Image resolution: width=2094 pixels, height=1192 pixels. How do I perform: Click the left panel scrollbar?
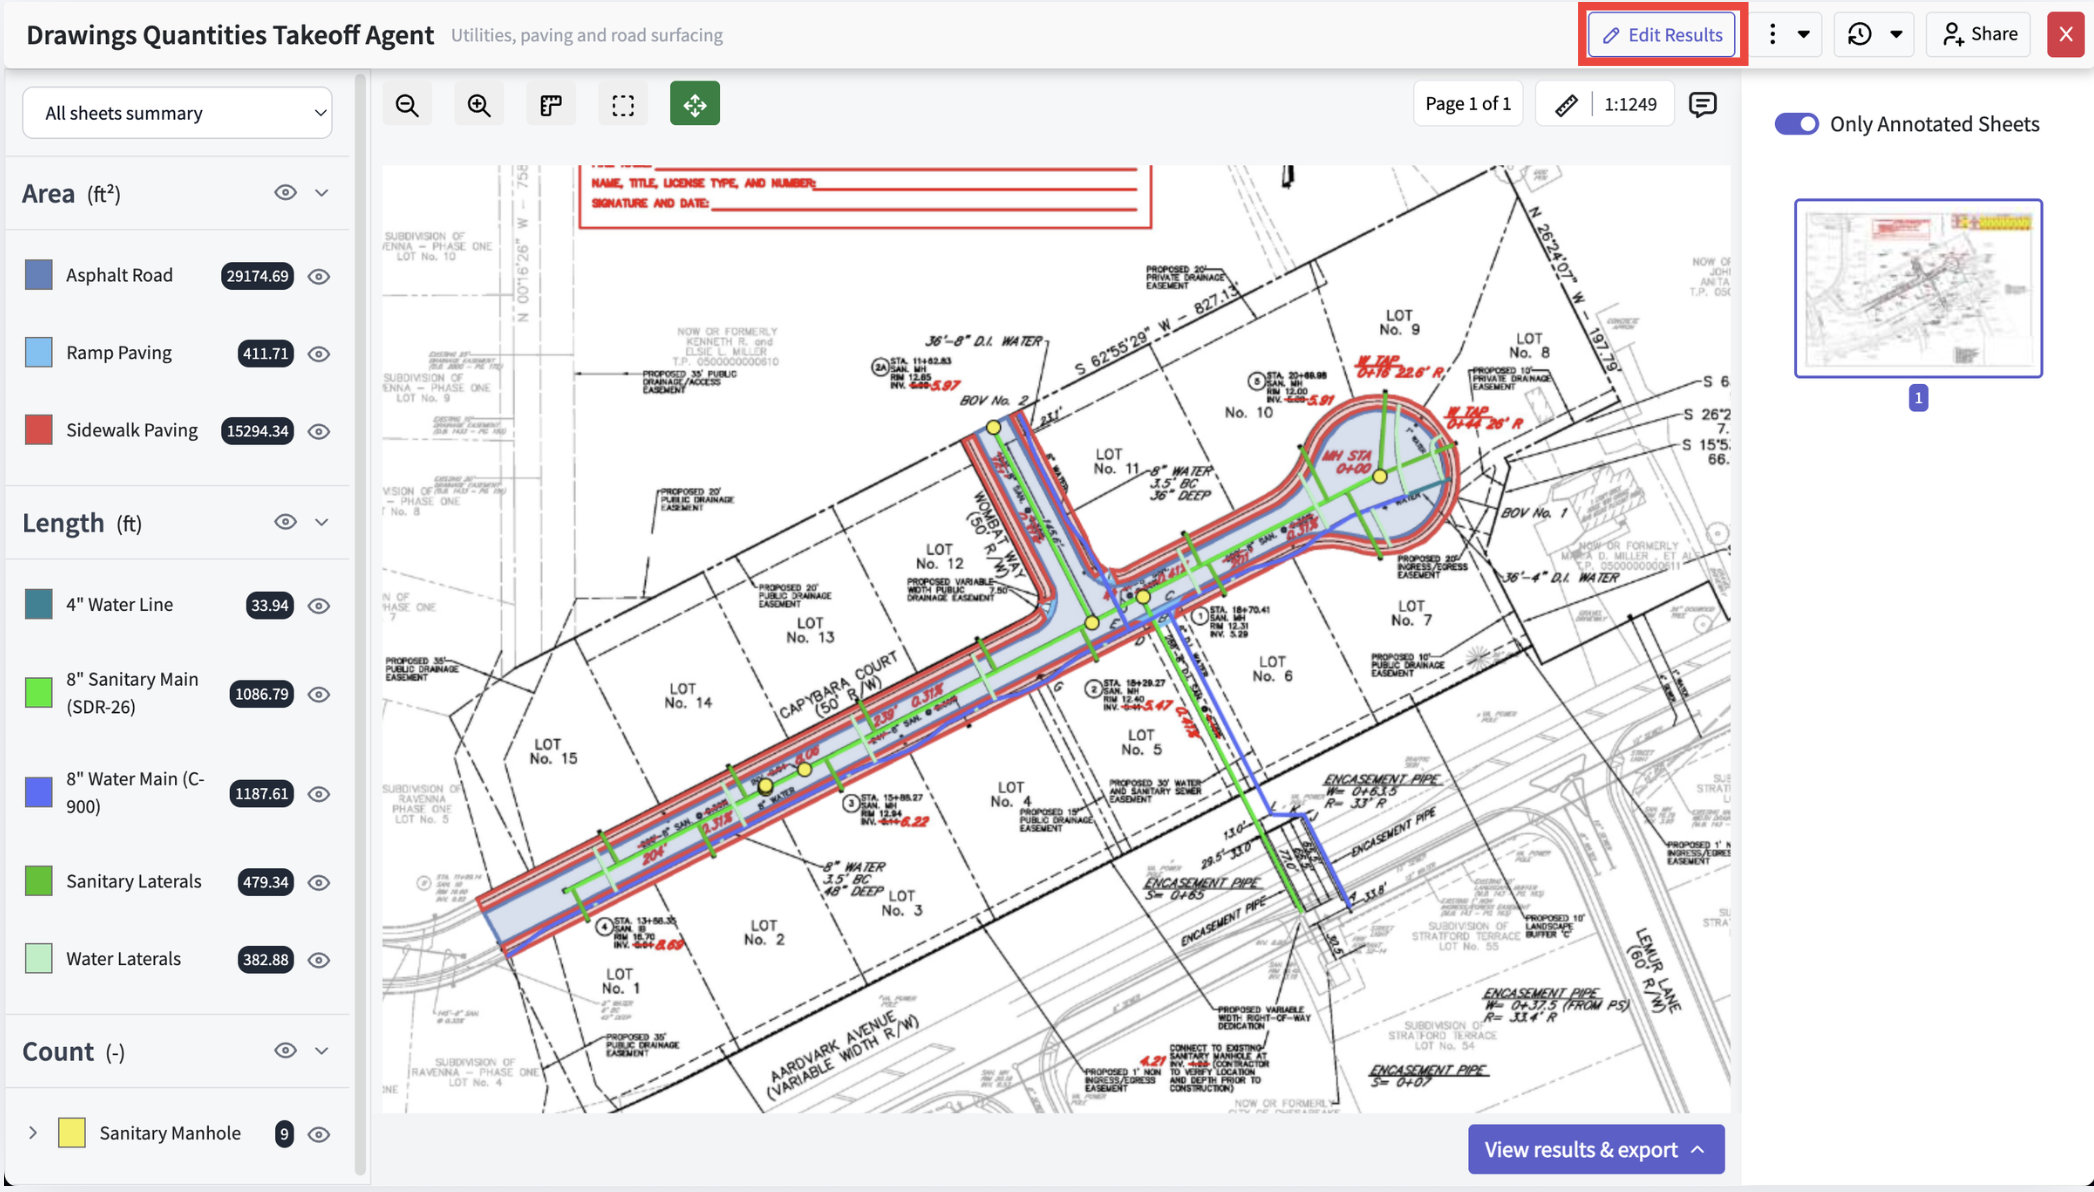(x=361, y=622)
